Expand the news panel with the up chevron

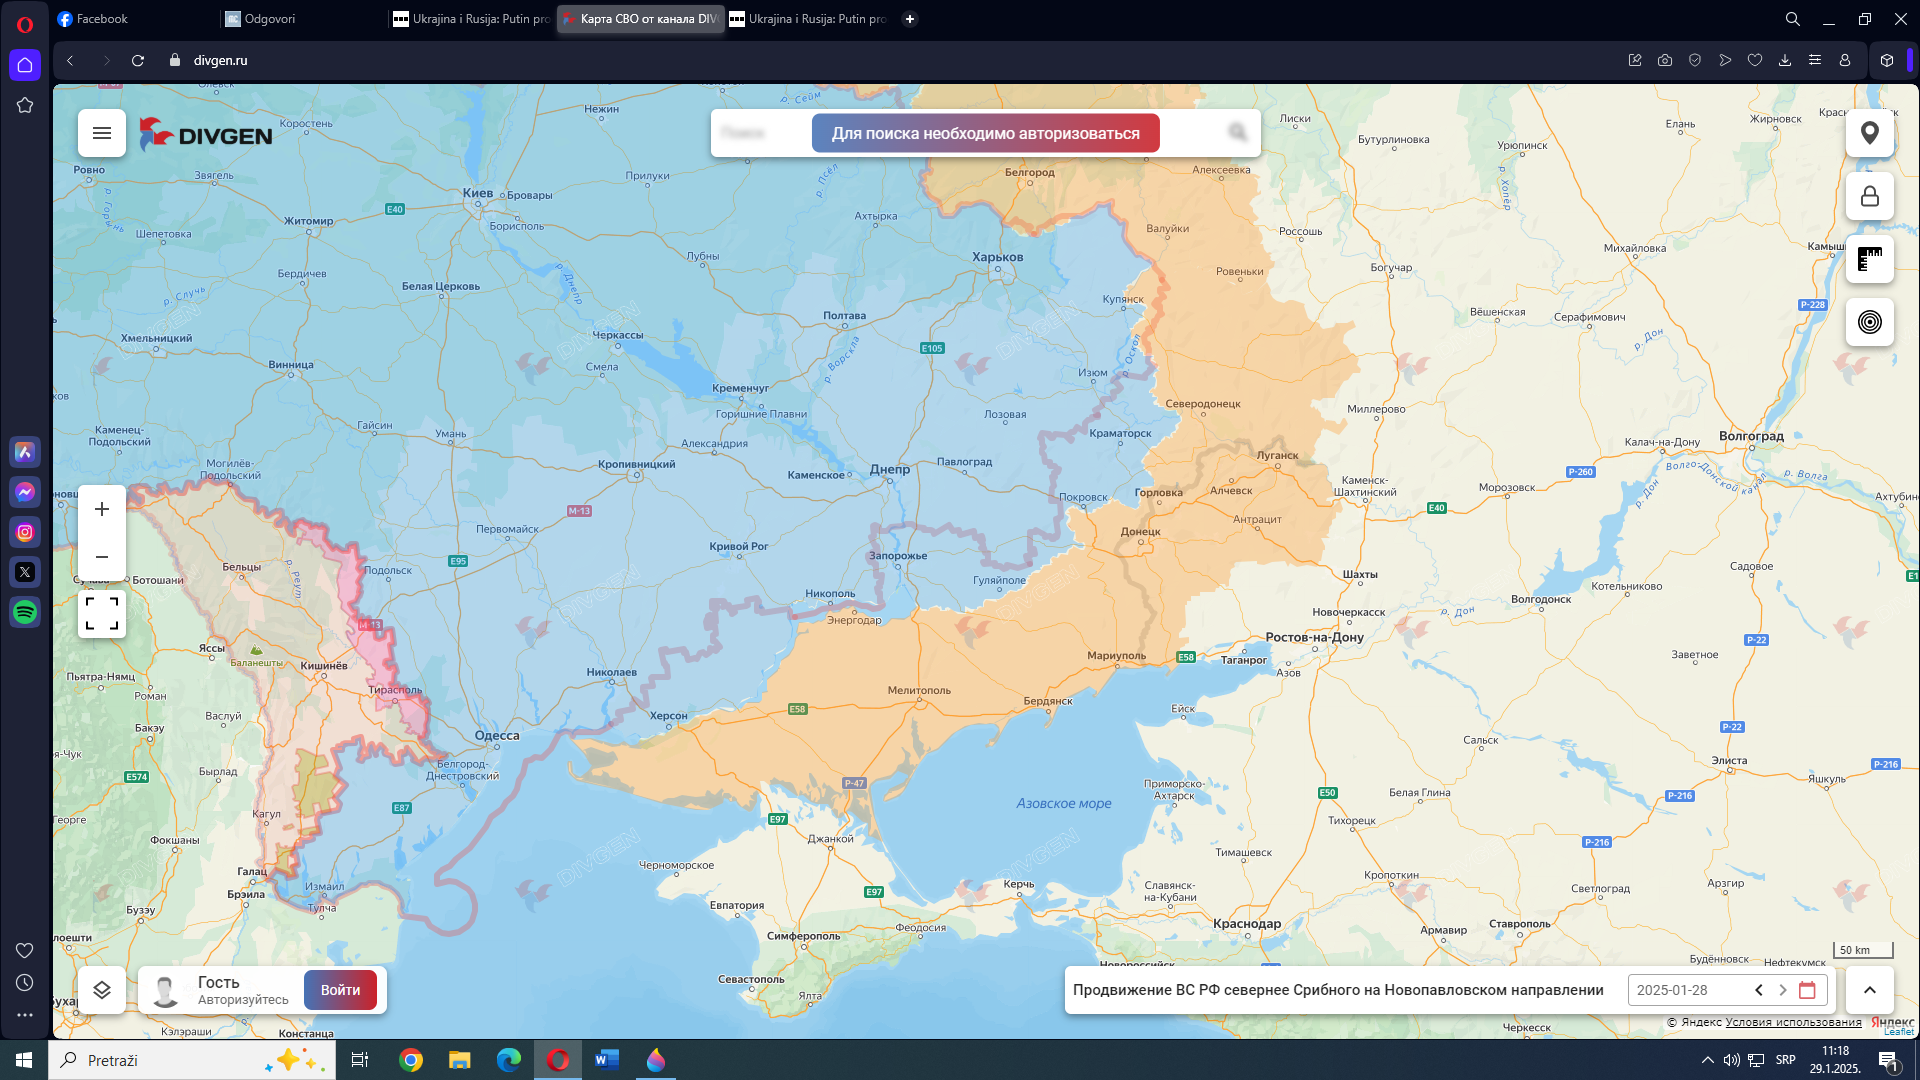click(x=1869, y=990)
